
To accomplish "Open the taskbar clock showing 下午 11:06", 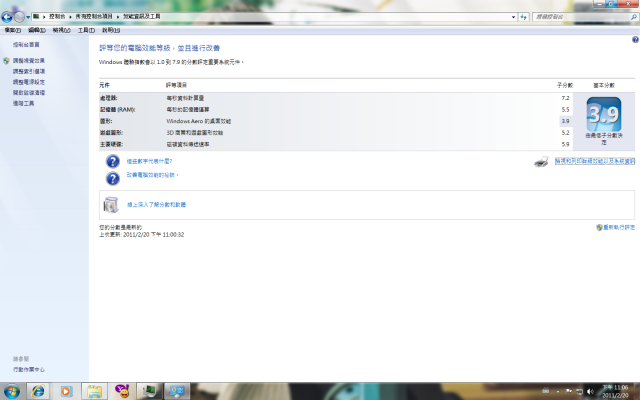I will (615, 391).
